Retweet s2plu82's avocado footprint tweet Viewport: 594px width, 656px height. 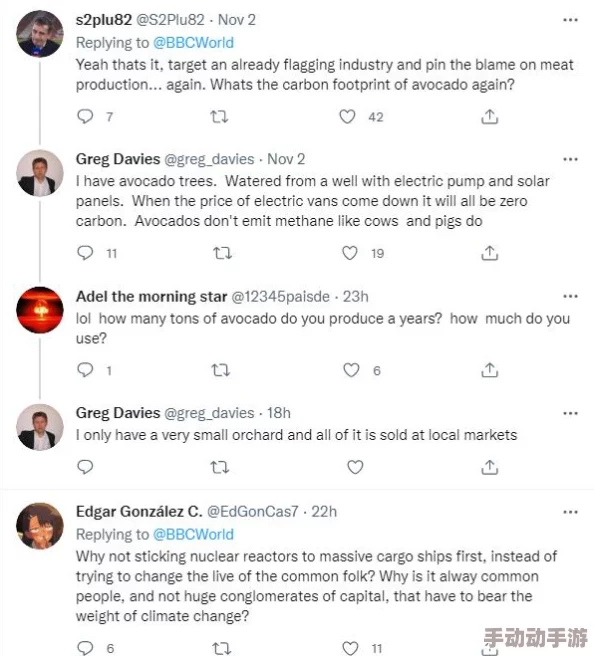tap(219, 116)
